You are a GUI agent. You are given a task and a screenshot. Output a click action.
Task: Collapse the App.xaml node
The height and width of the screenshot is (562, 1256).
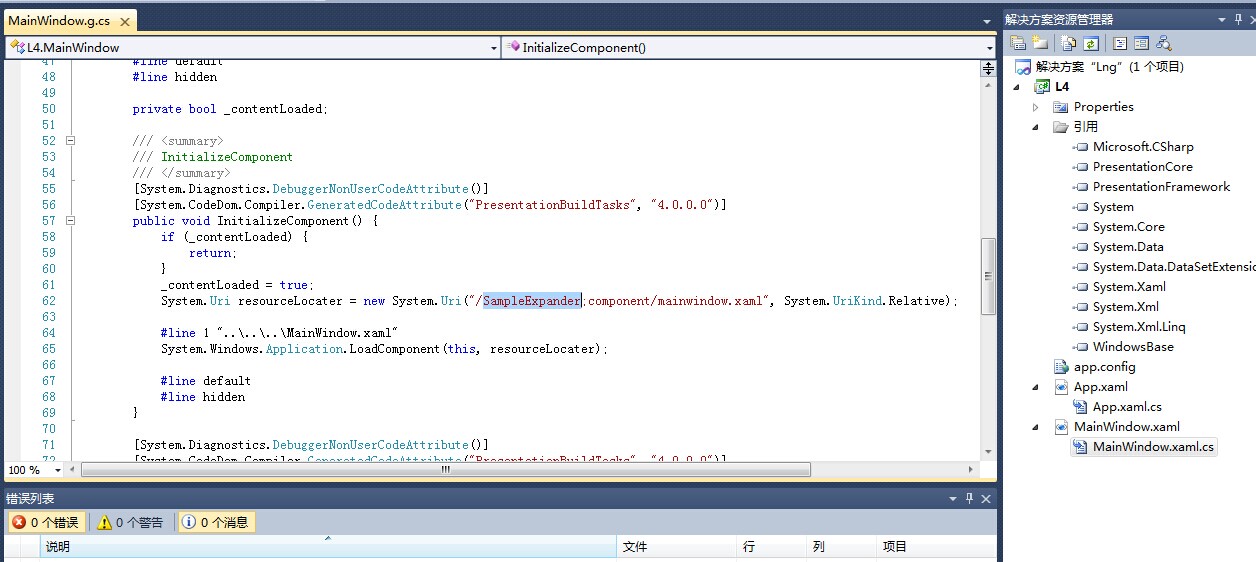click(1036, 387)
